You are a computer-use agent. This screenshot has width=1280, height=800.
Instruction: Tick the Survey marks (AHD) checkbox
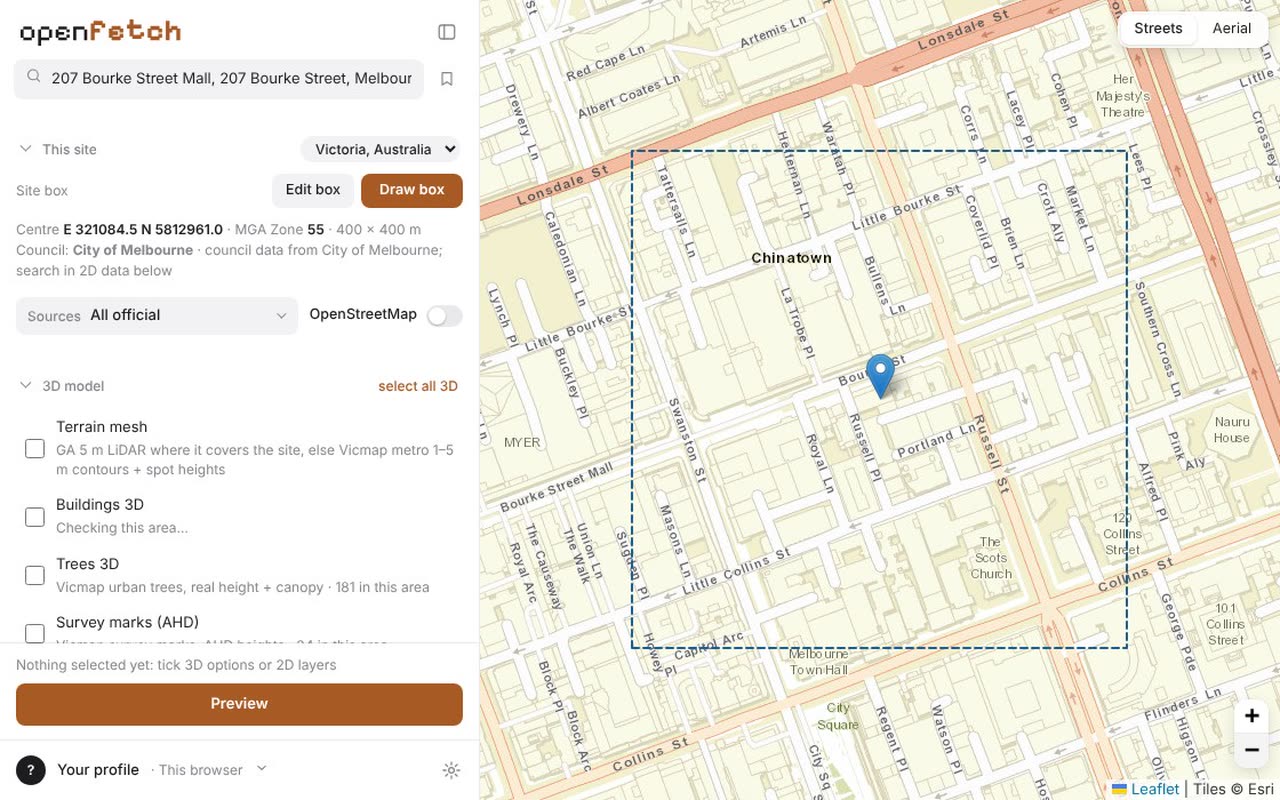pos(35,633)
